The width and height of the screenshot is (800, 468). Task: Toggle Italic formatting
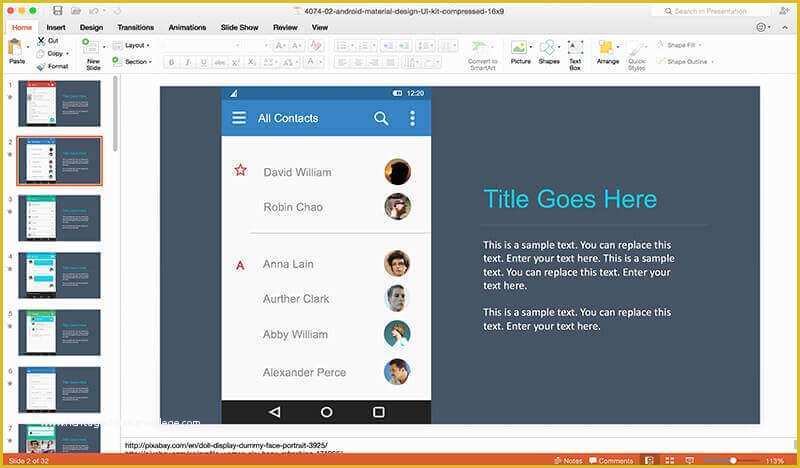188,62
